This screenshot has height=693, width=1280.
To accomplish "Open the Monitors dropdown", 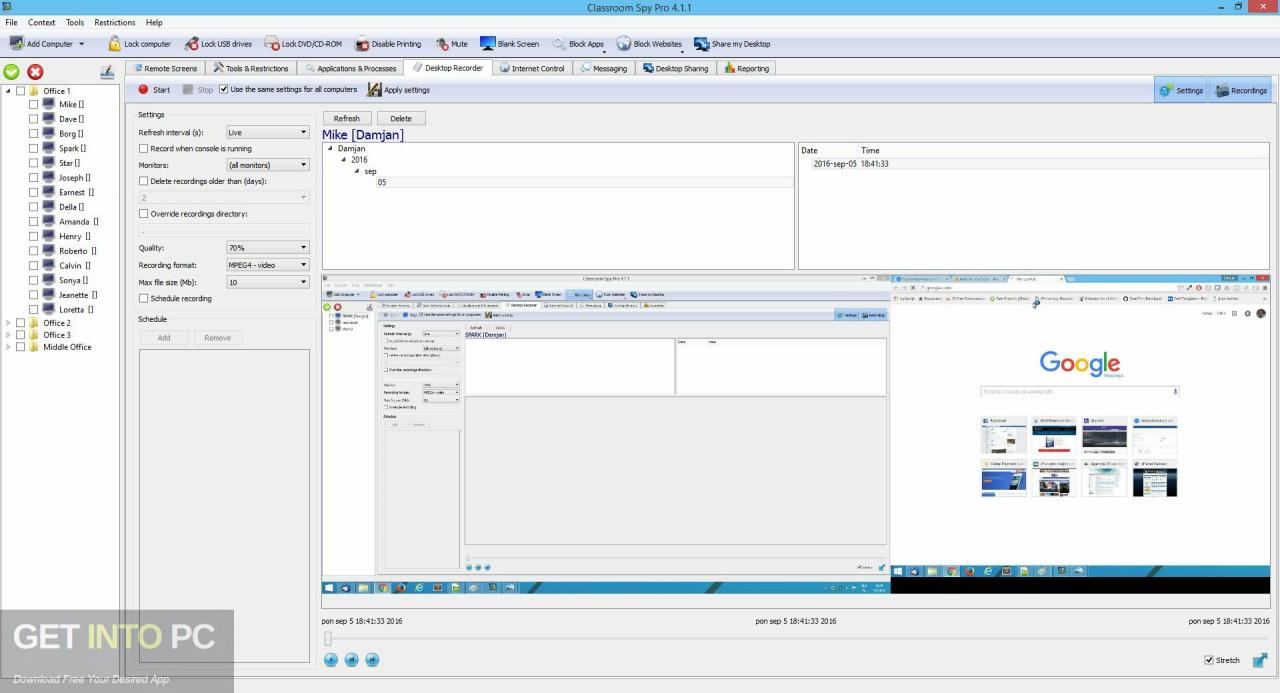I will point(268,165).
